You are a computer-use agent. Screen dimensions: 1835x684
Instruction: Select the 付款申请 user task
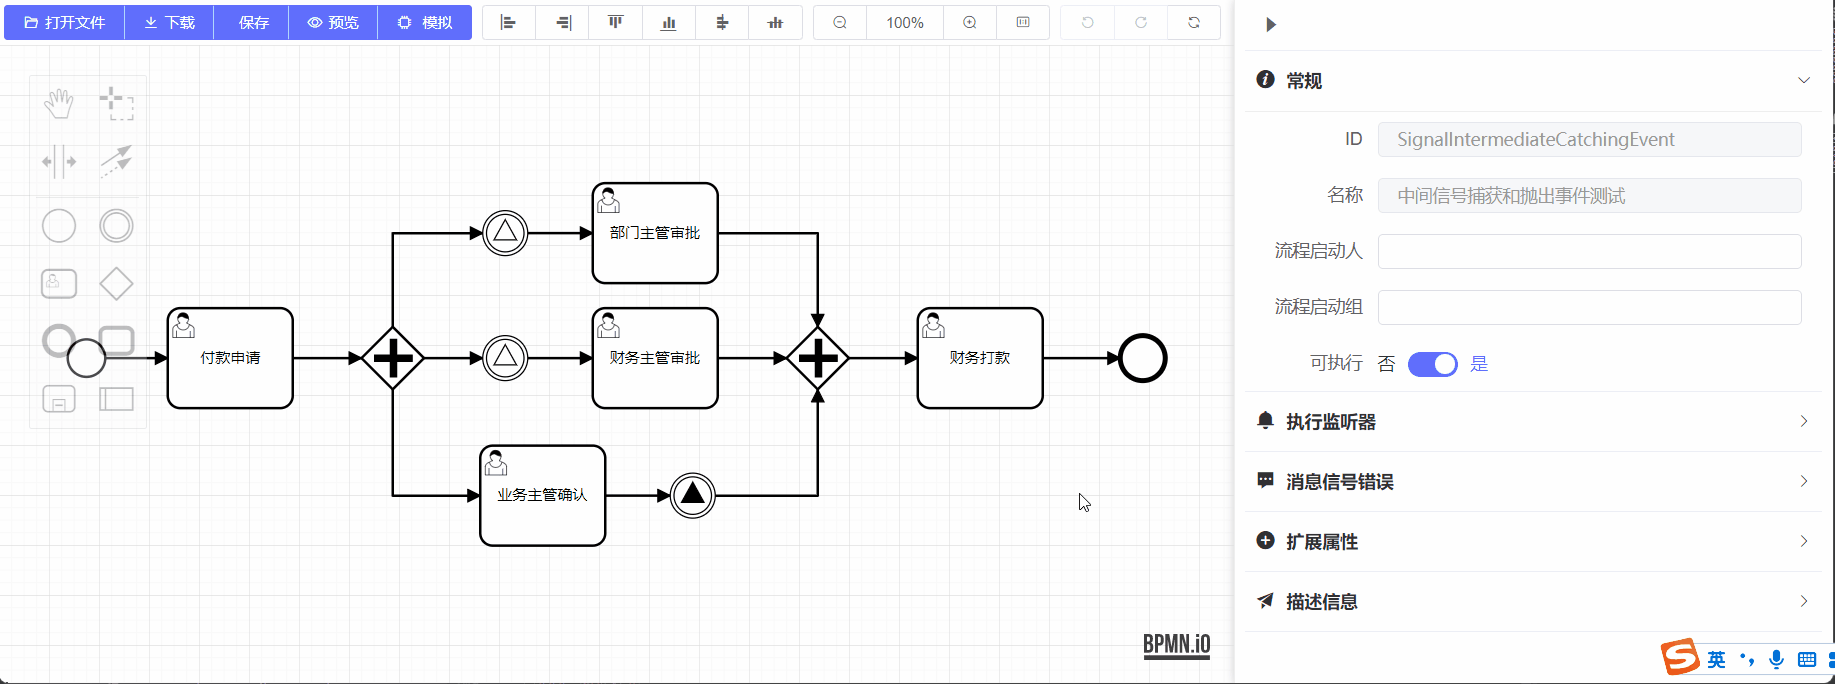[x=230, y=358]
